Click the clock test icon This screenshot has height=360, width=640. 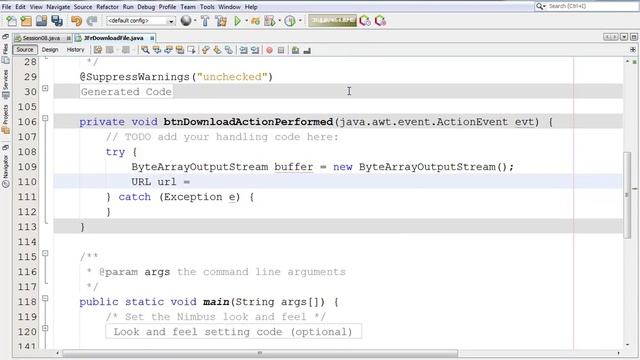(290, 21)
